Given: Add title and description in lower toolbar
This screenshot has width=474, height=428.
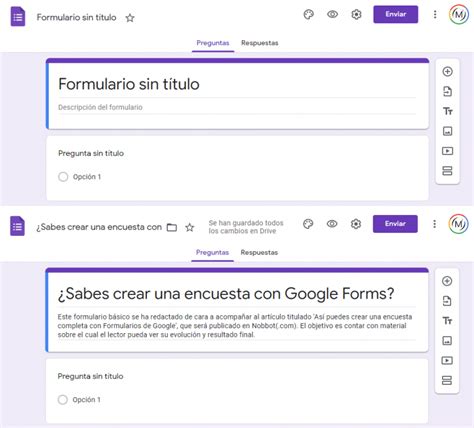Looking at the screenshot, I should click(447, 321).
